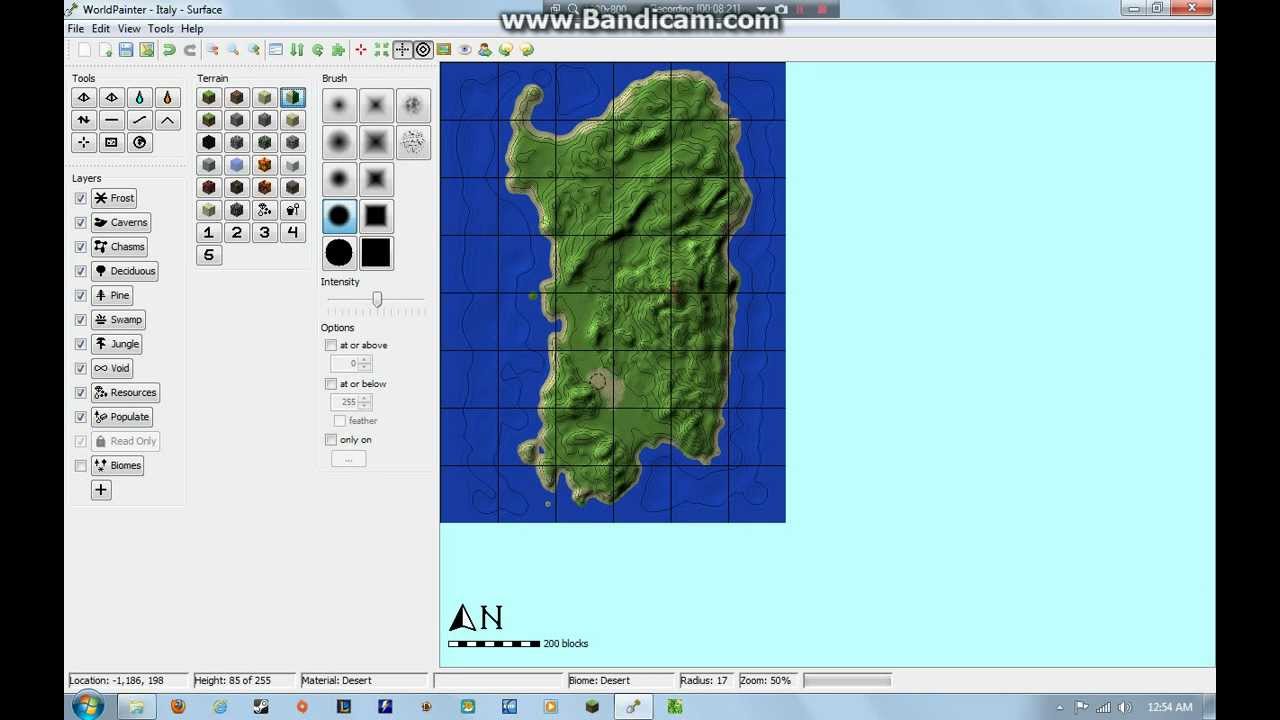
Task: Check the Biomes layer checkbox
Action: tap(81, 465)
